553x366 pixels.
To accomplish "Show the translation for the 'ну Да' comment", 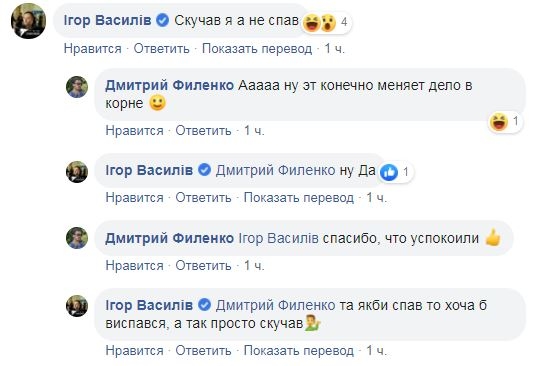I will click(299, 197).
